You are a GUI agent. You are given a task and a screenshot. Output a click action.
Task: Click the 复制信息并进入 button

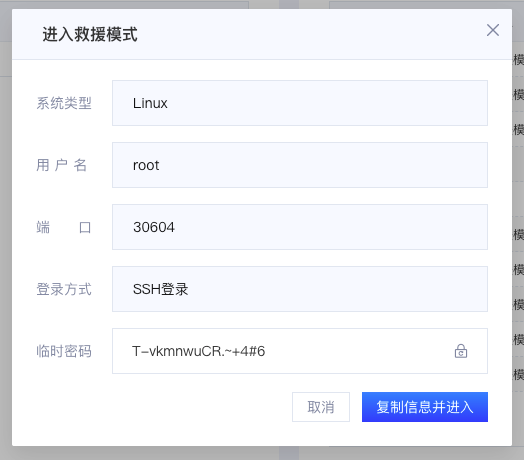click(425, 407)
